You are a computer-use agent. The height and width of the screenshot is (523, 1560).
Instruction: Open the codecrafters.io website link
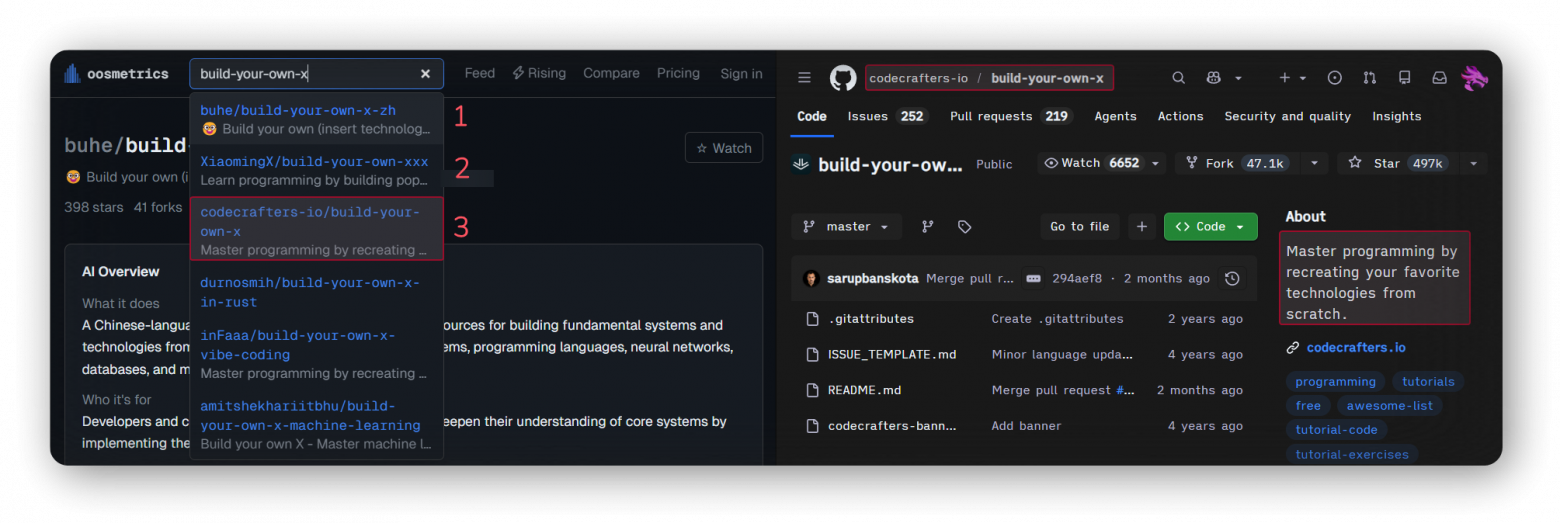click(1356, 348)
